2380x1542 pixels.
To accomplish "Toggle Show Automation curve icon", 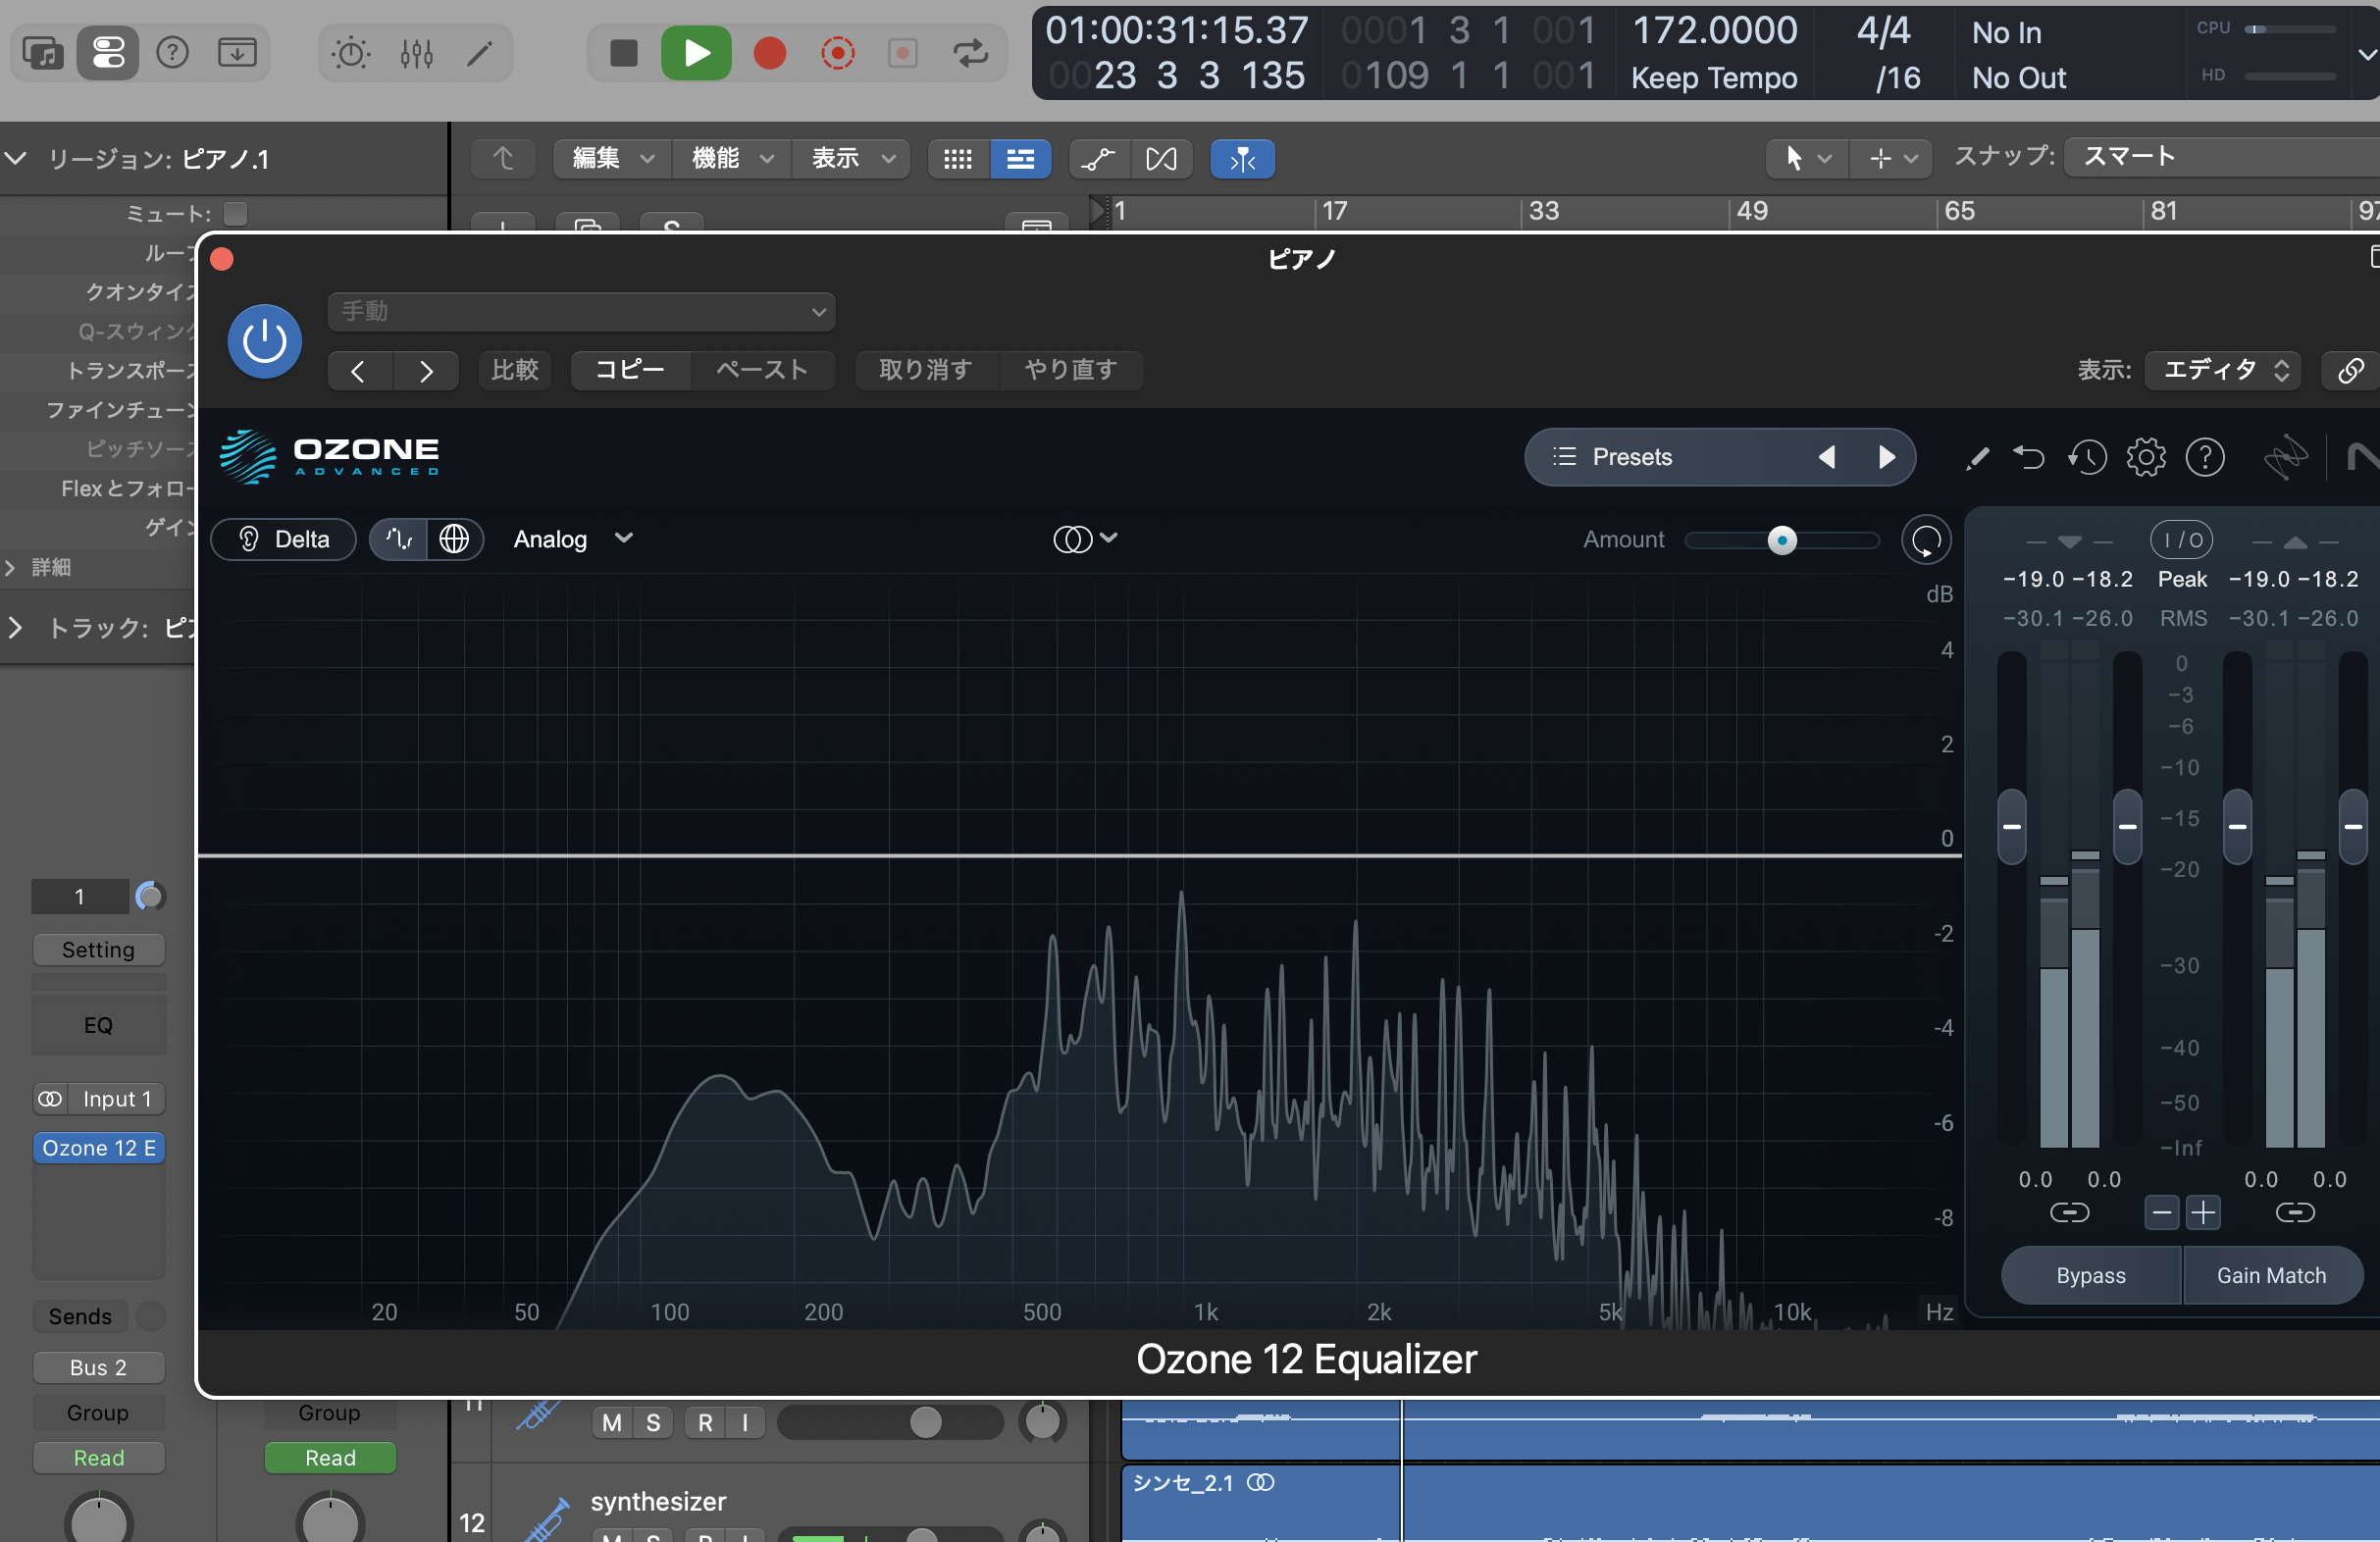I will point(1098,158).
